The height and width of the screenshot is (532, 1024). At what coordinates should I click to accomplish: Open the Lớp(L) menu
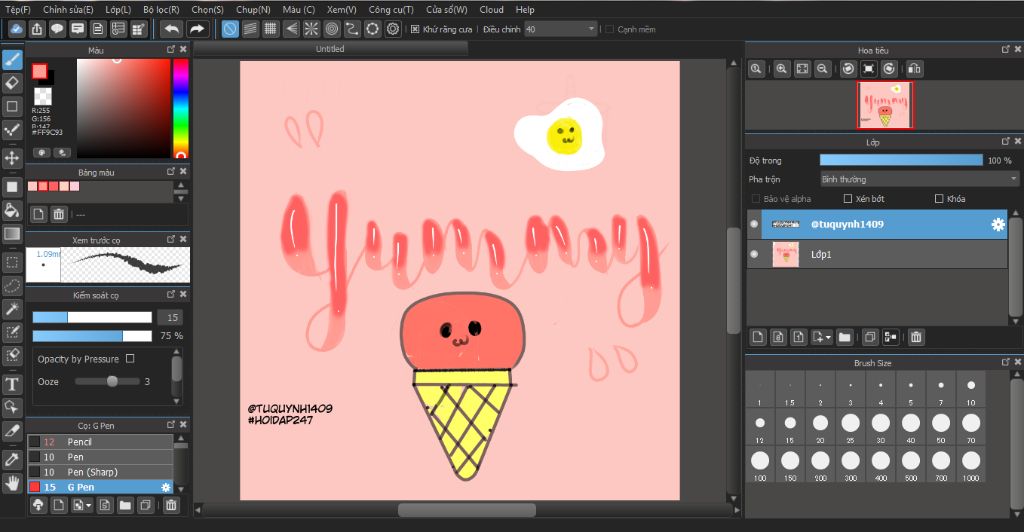(118, 9)
